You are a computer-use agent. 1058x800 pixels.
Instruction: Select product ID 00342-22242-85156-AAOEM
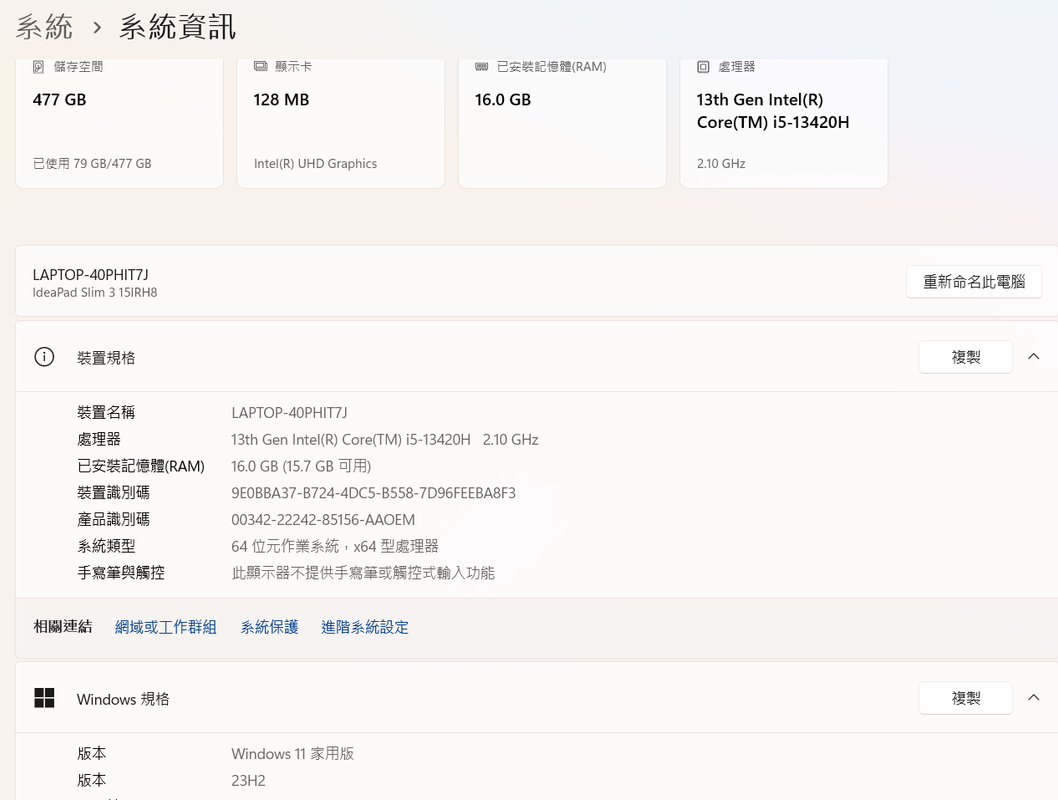(x=323, y=519)
